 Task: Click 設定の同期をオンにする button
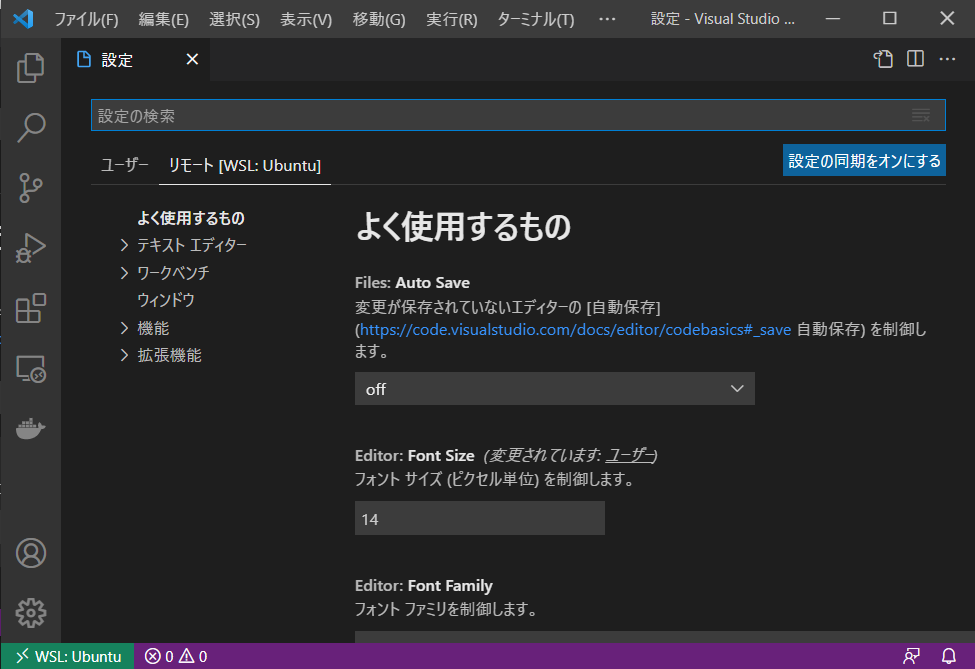click(x=864, y=160)
